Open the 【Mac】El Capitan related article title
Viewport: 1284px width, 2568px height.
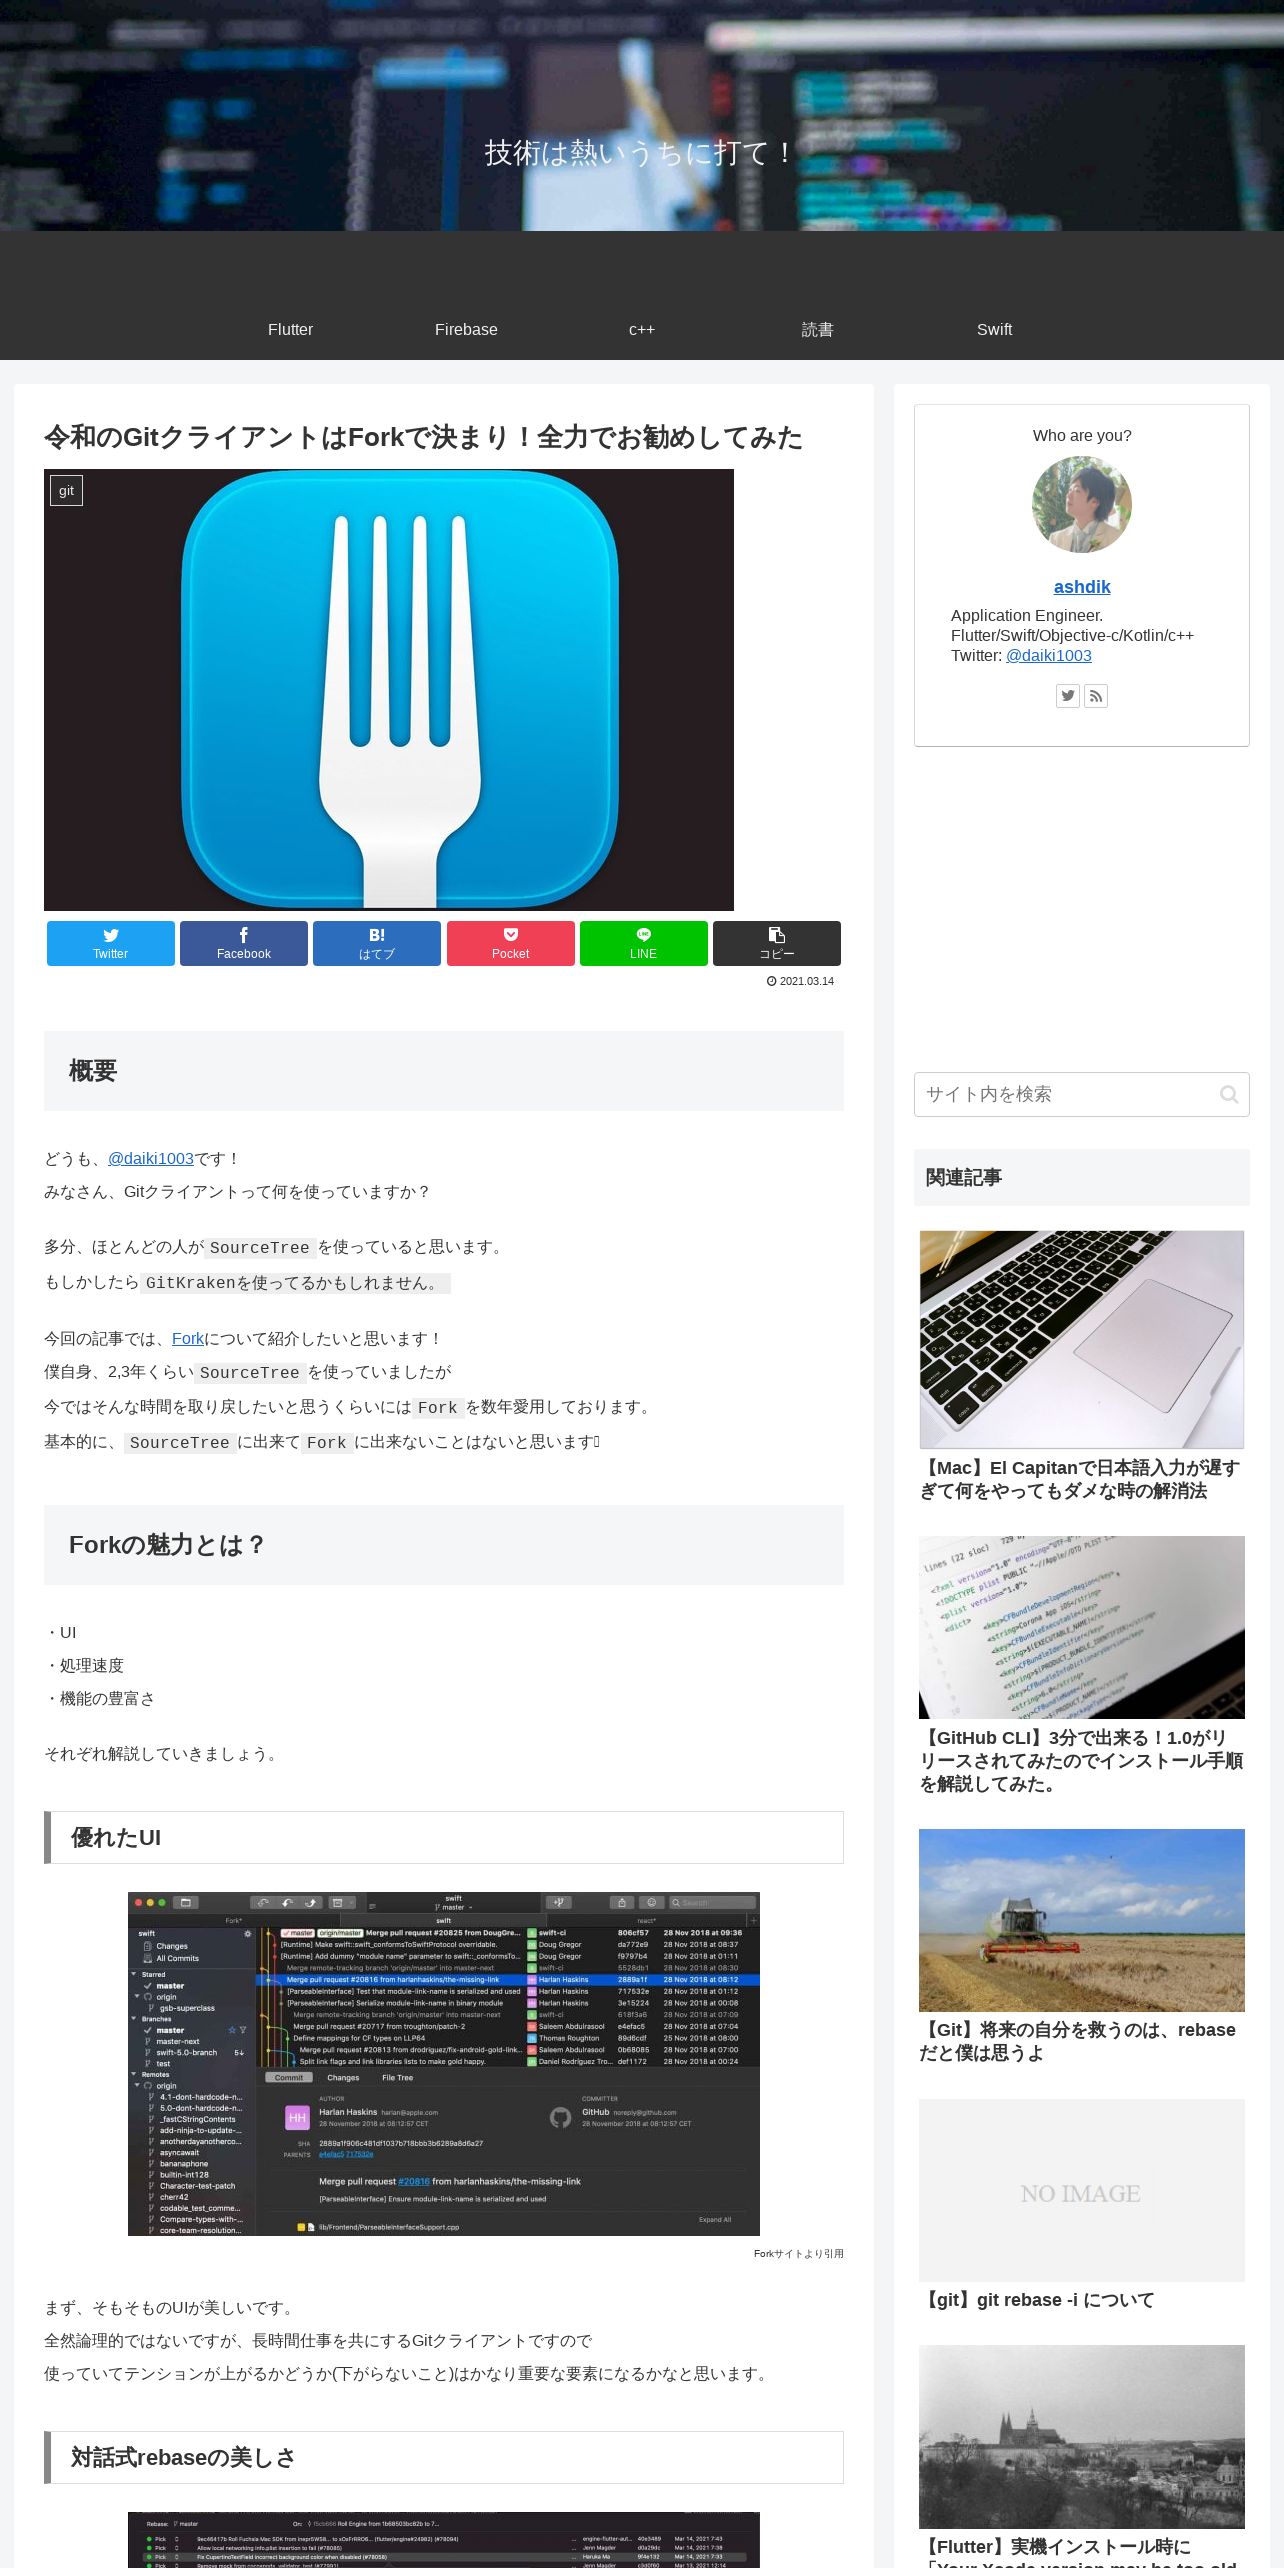(x=1081, y=1479)
